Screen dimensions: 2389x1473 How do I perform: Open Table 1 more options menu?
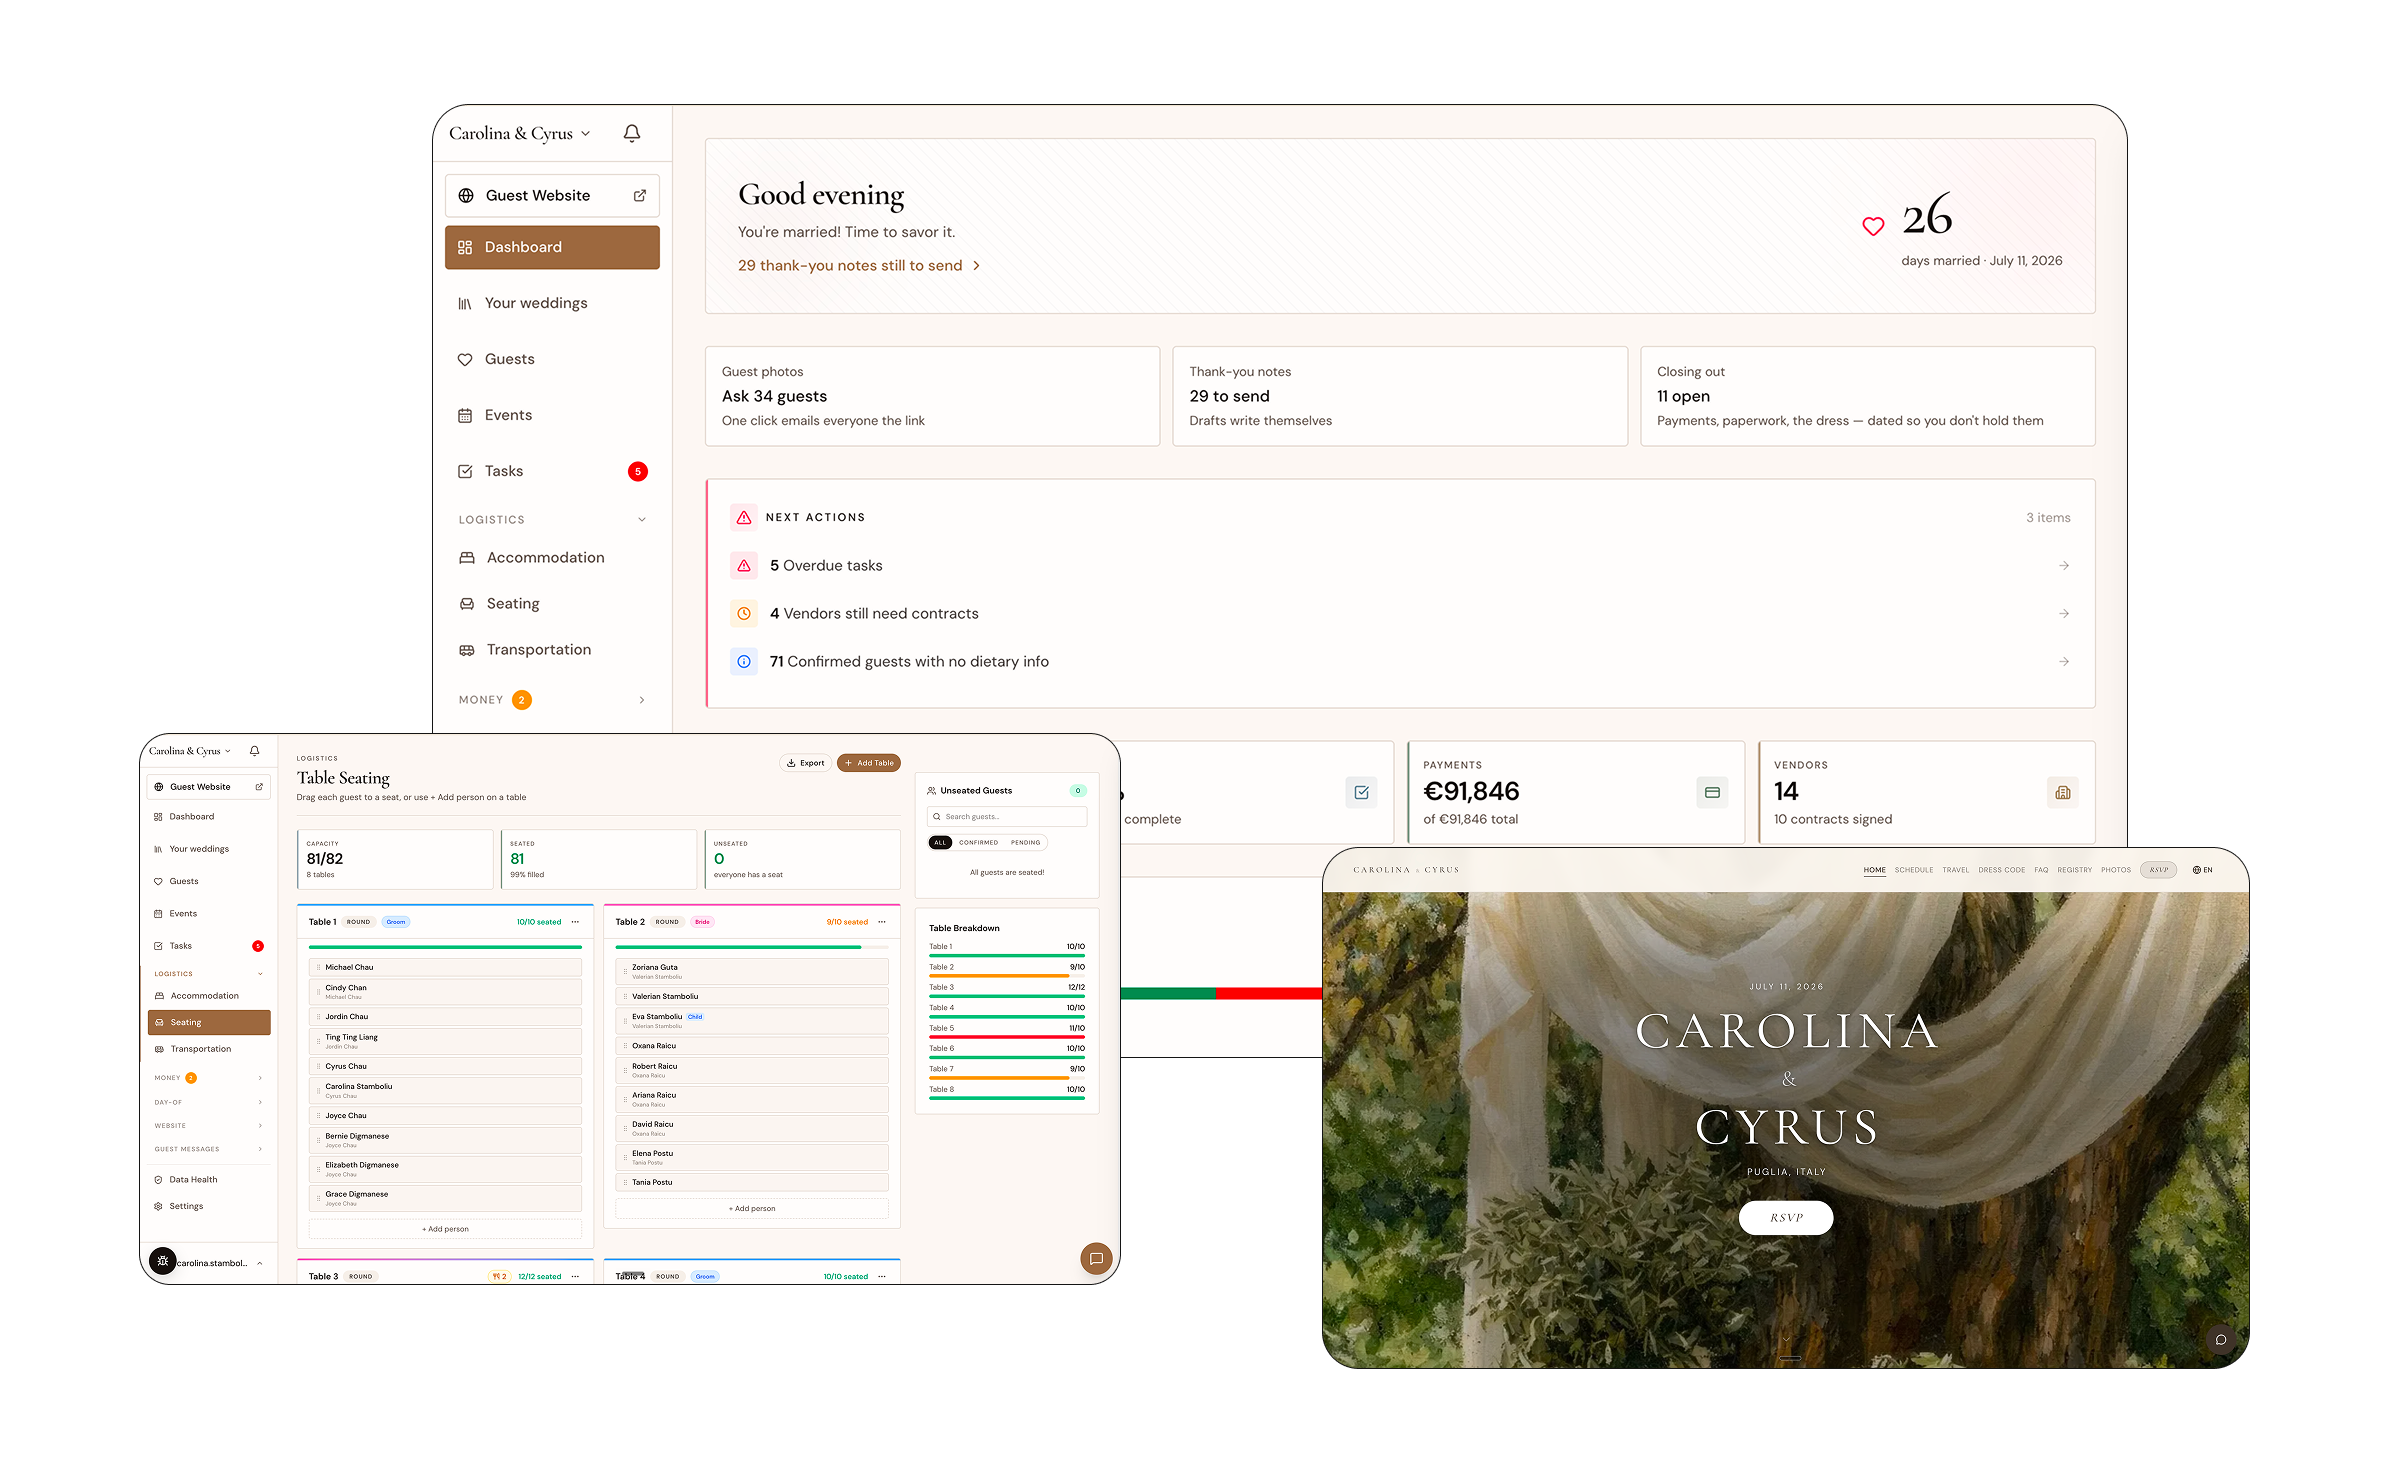[x=575, y=922]
